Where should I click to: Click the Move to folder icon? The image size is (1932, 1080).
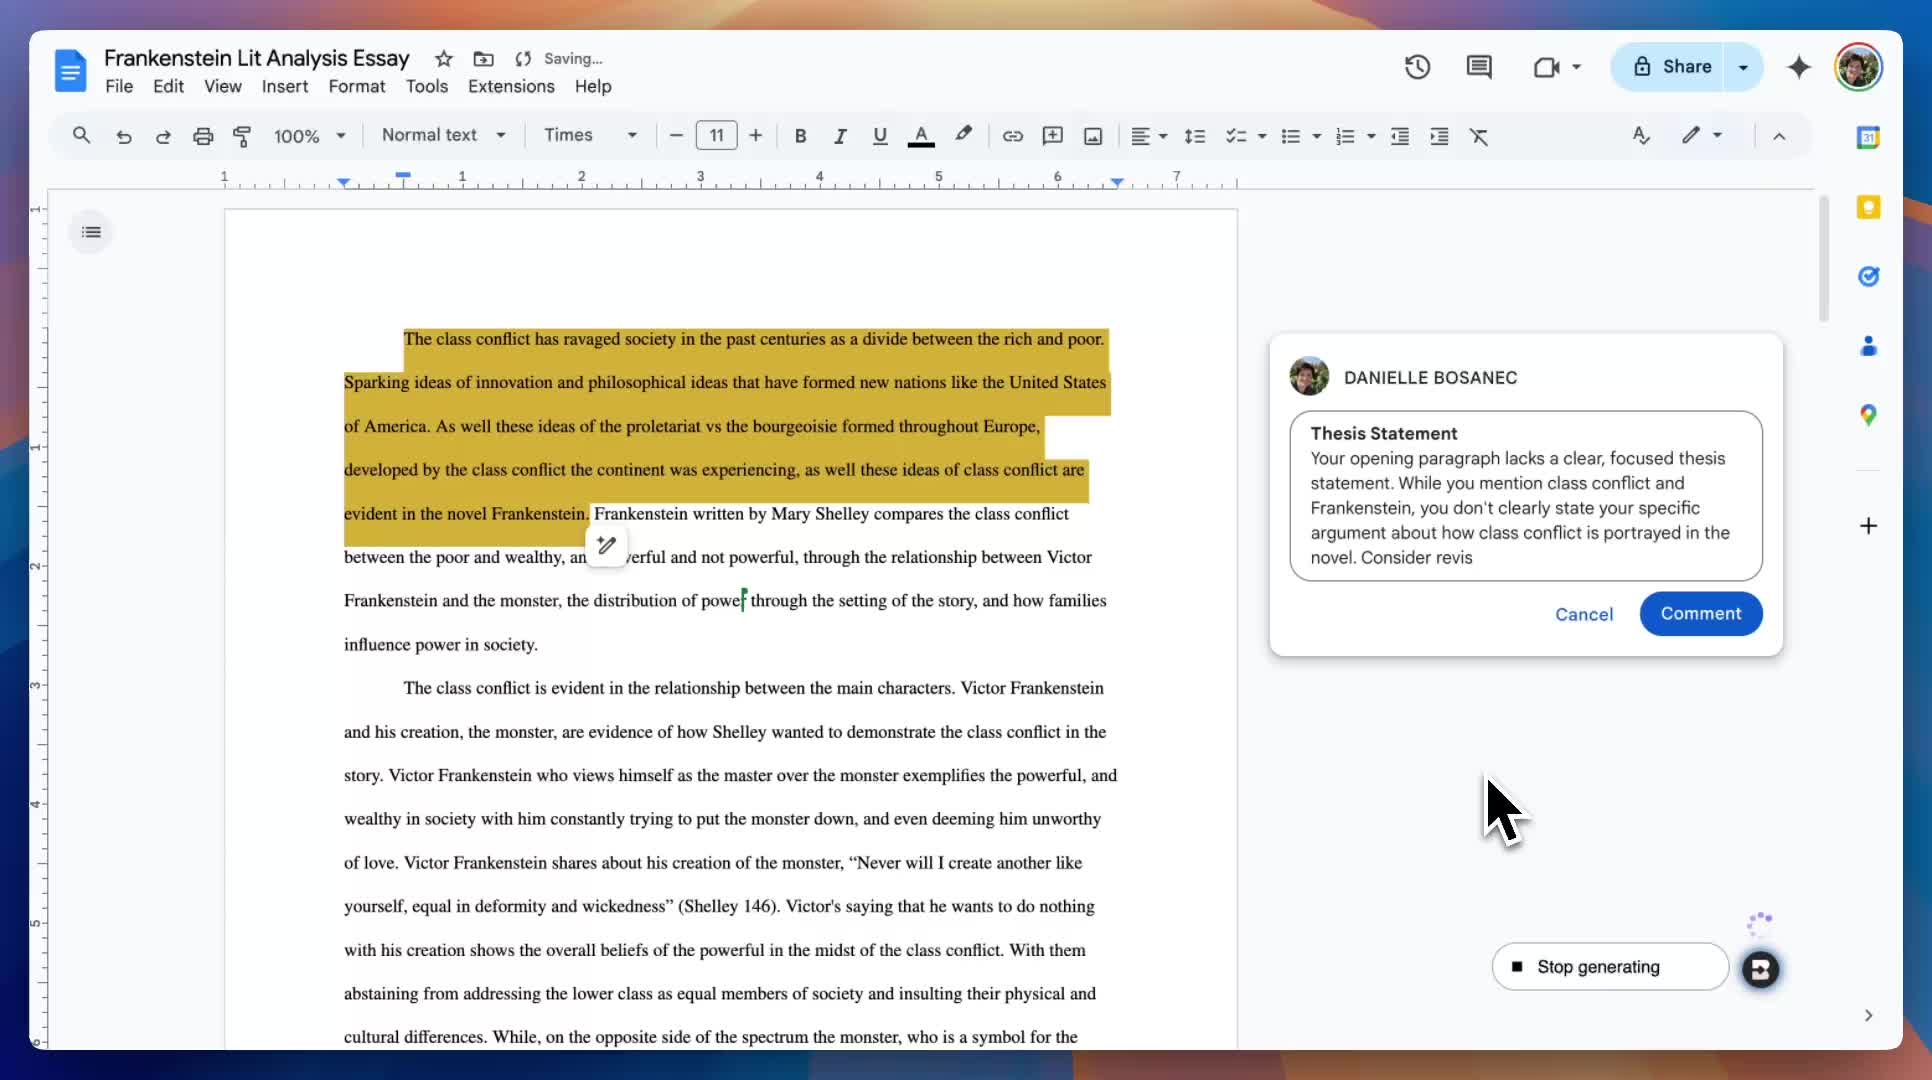pyautogui.click(x=484, y=59)
